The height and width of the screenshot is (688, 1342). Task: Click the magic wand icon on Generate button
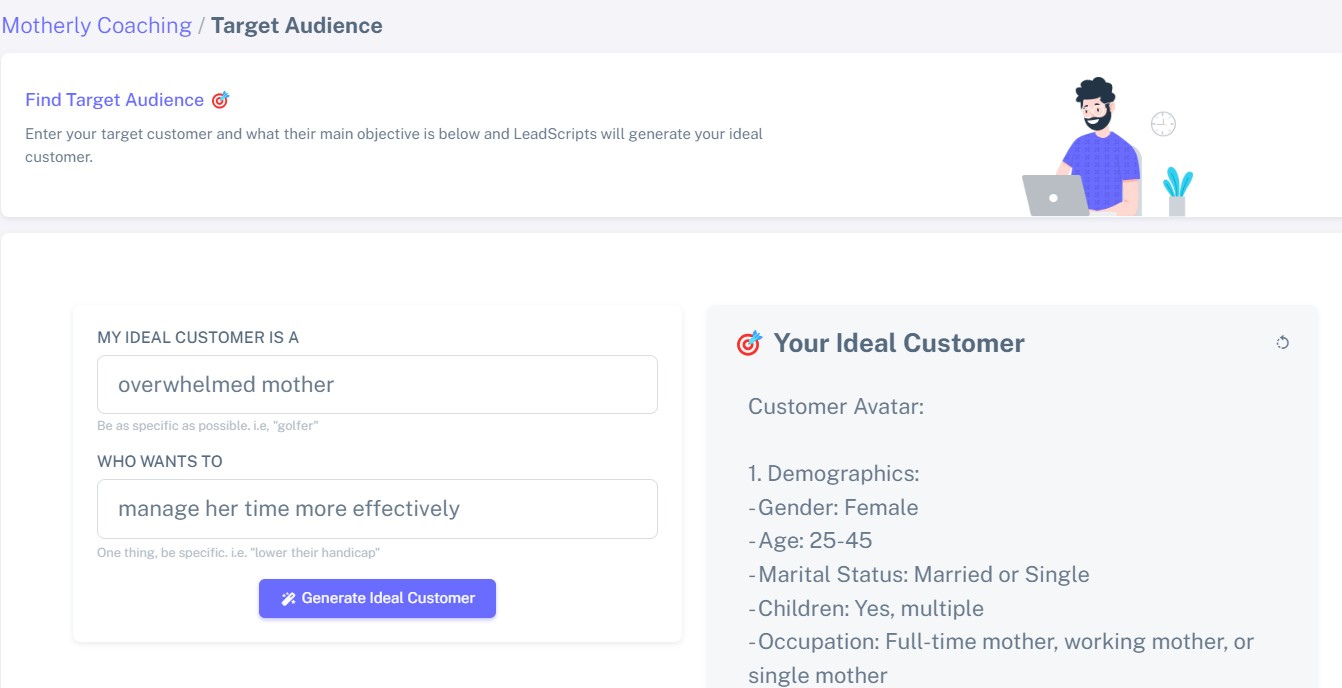coord(288,599)
